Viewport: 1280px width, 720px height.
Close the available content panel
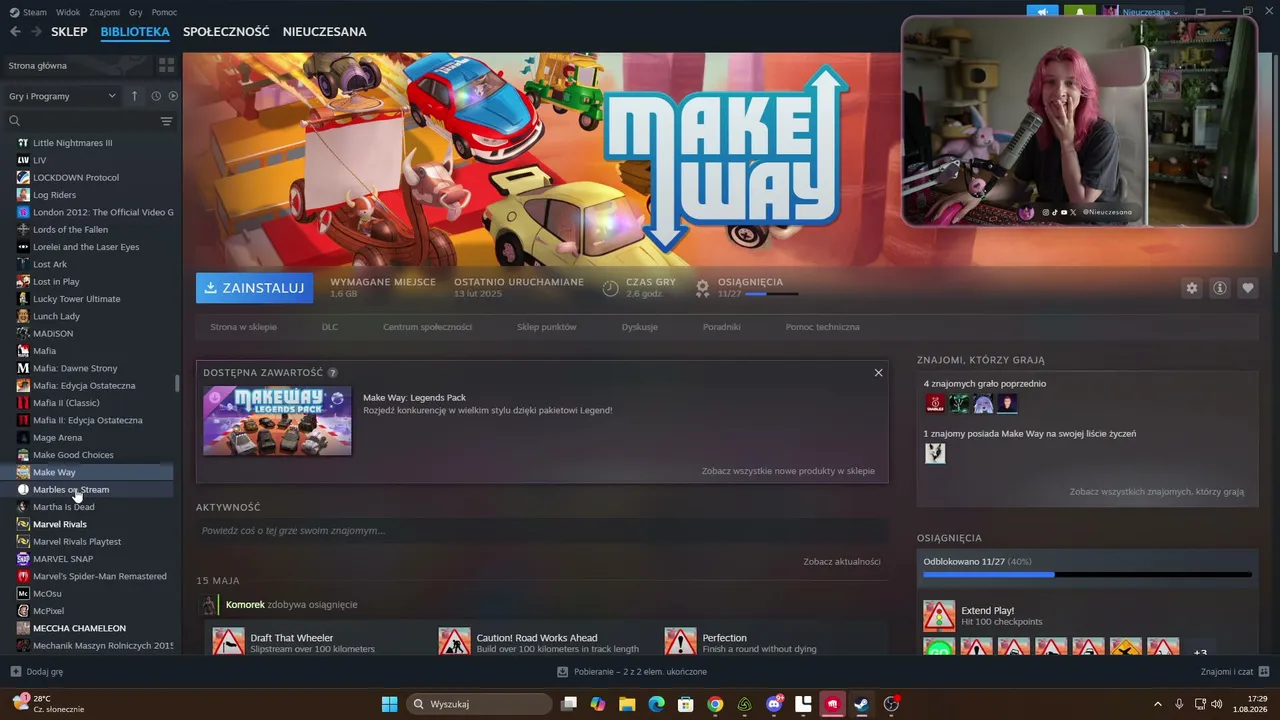pos(878,373)
